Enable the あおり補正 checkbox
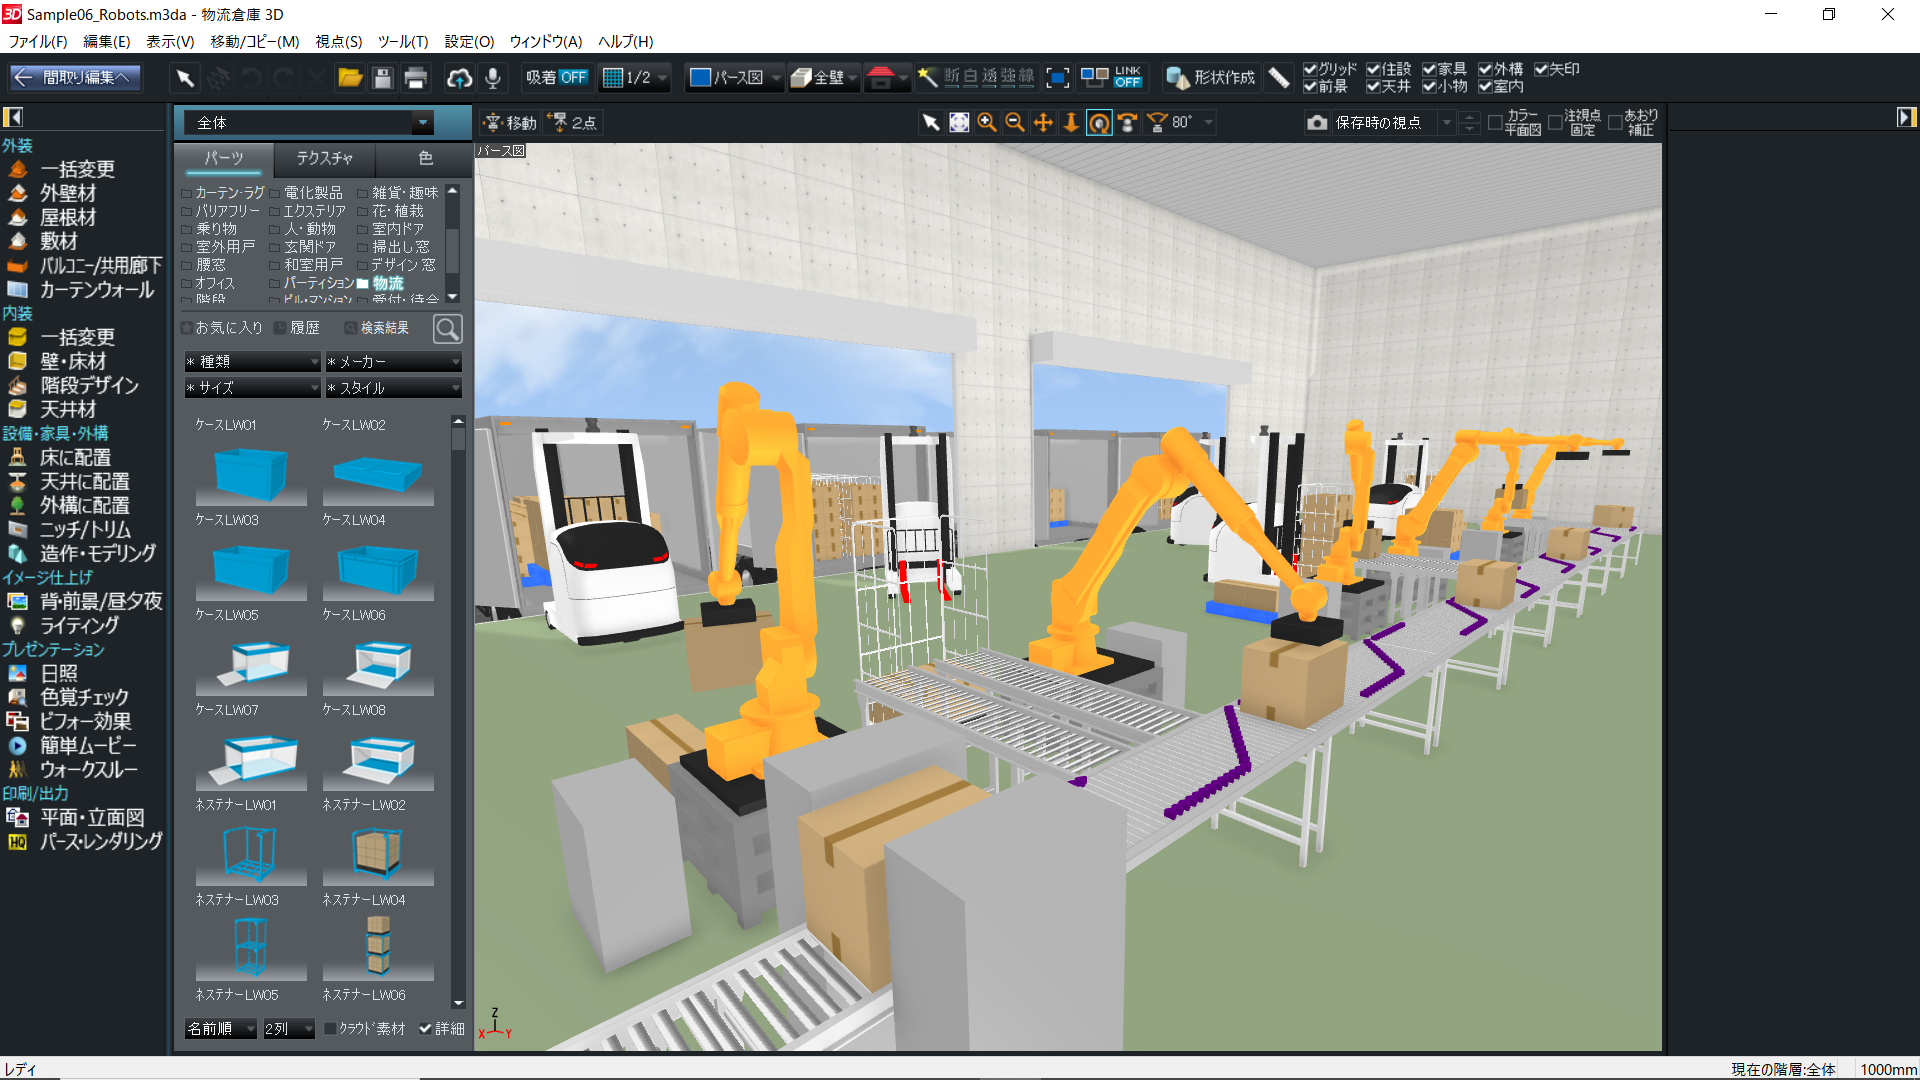This screenshot has height=1080, width=1920. click(x=1614, y=122)
